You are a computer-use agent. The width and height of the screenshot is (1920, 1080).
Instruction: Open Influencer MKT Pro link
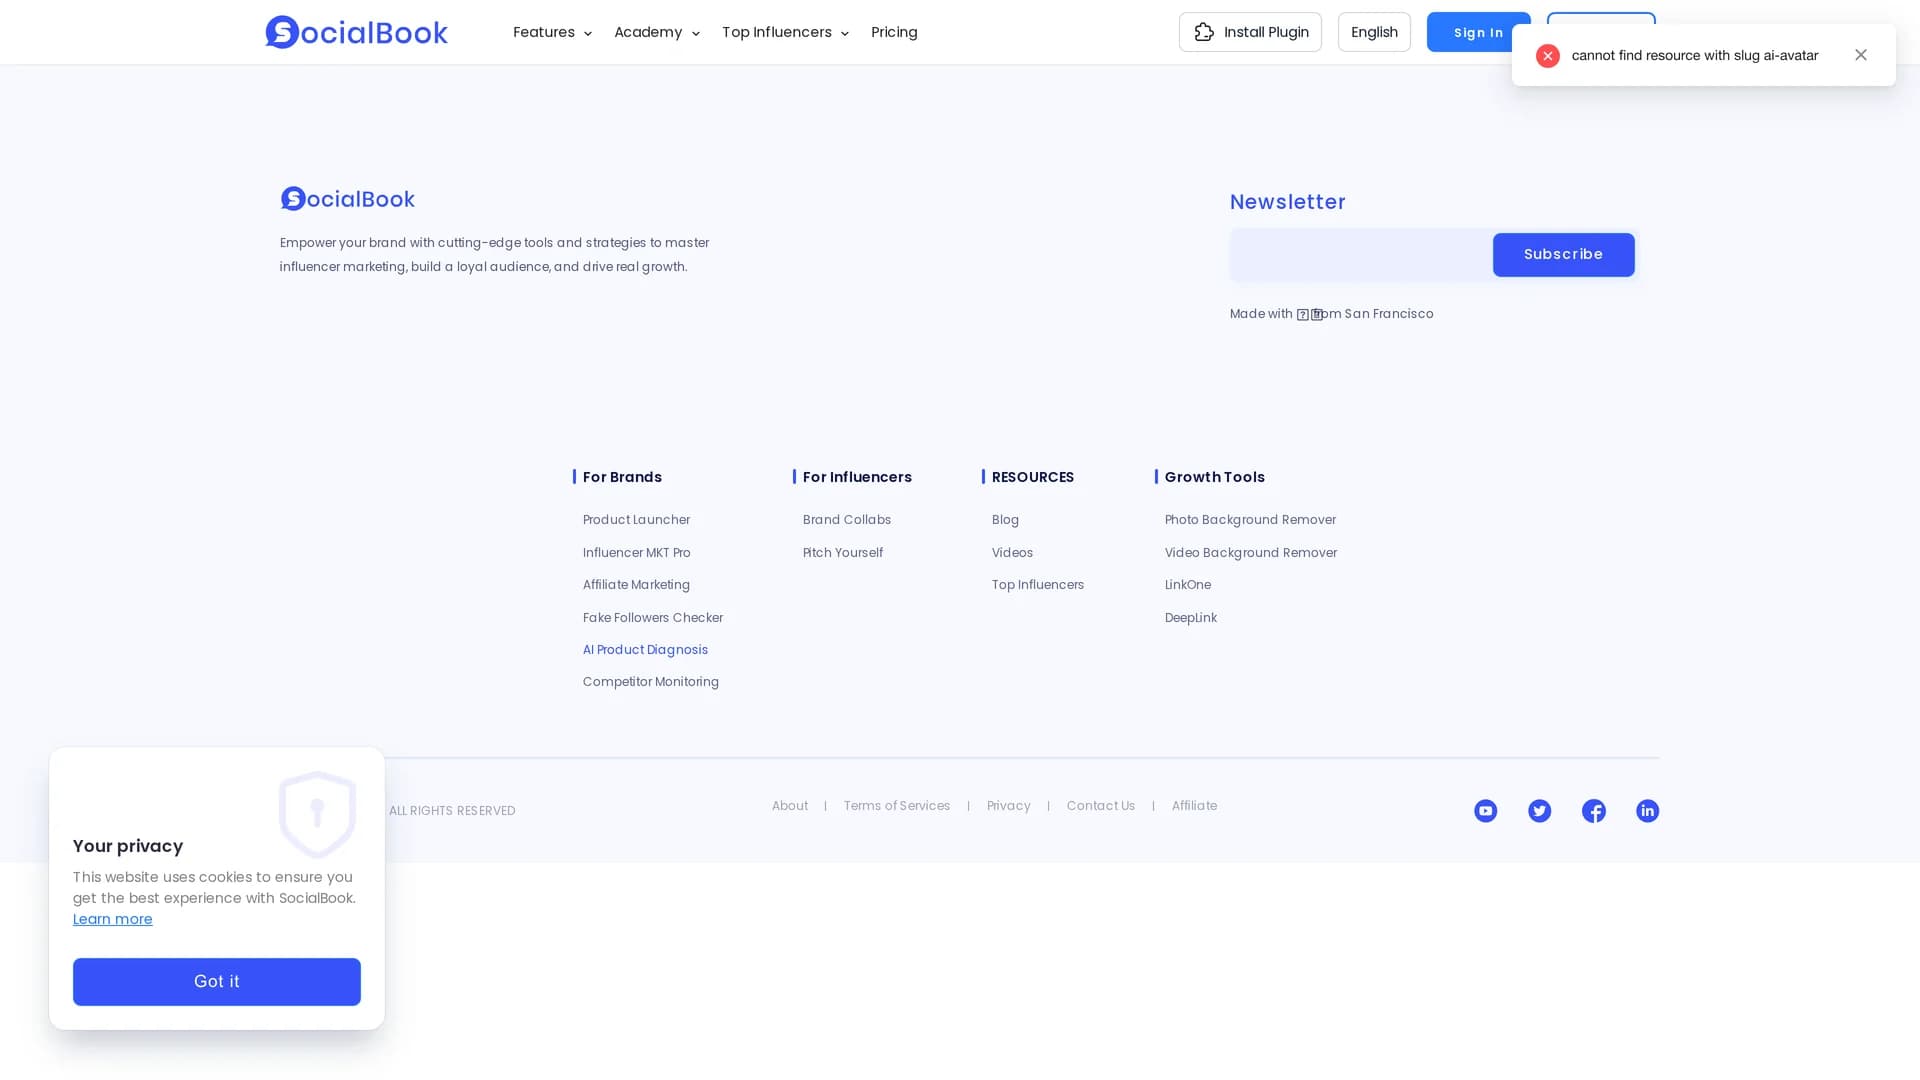coord(637,553)
